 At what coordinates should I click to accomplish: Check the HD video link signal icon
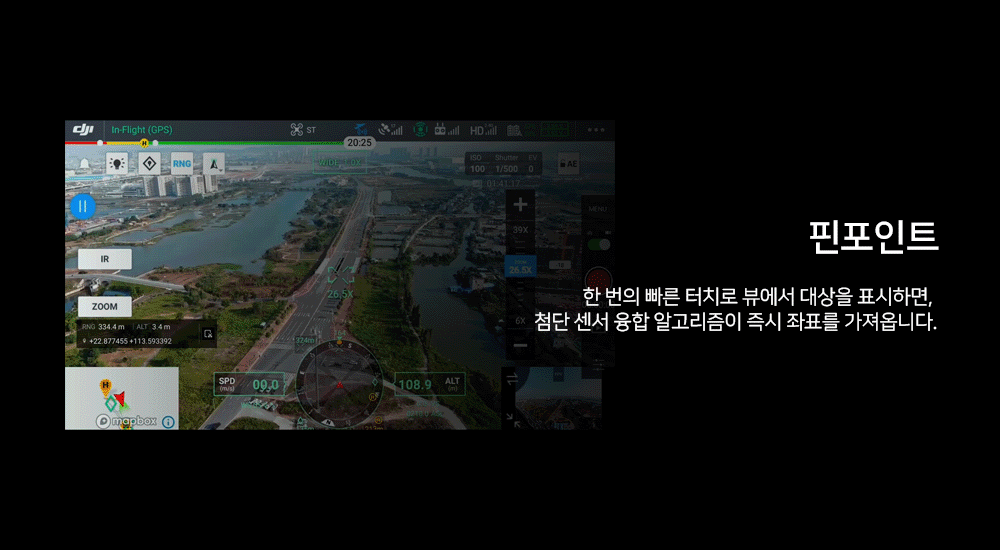click(483, 130)
